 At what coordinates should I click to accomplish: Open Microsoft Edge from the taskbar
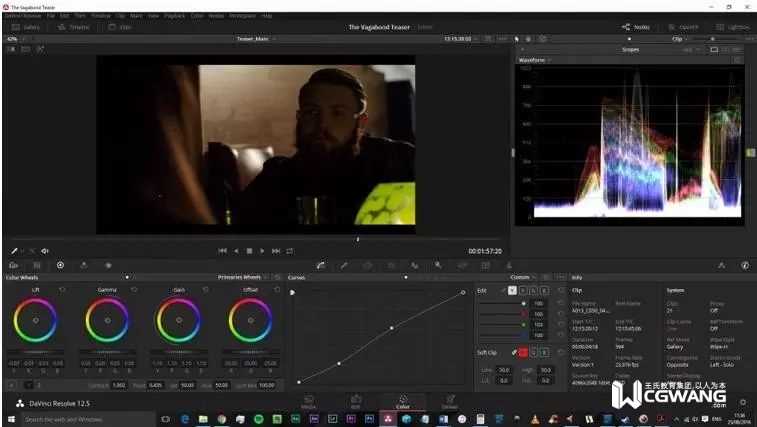tap(184, 419)
